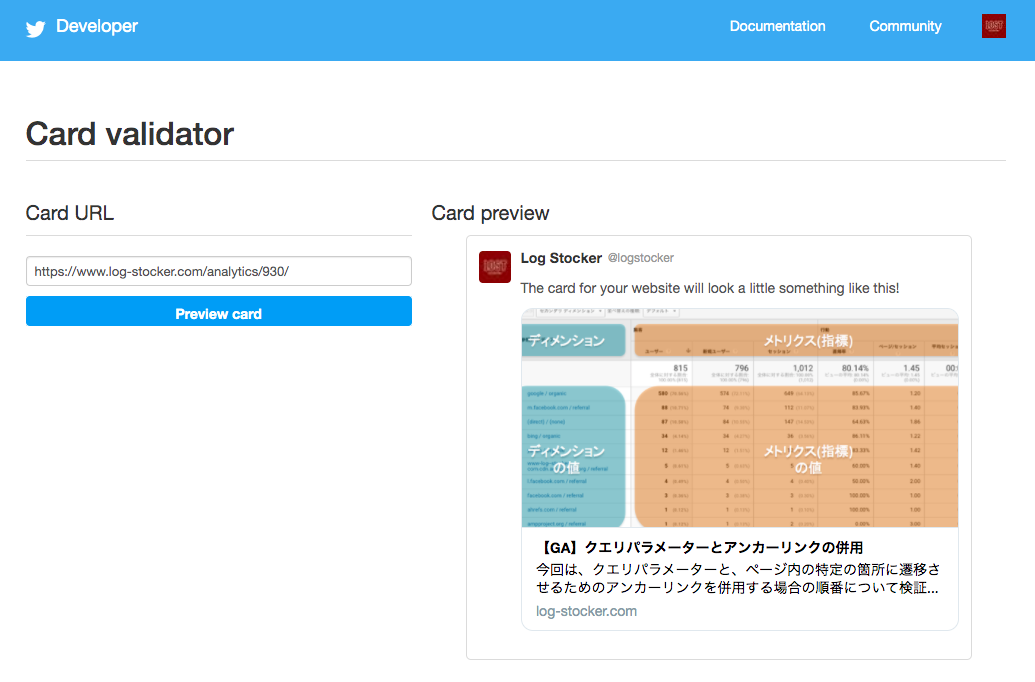Click the Card validator heading
This screenshot has width=1035, height=682.
click(x=129, y=134)
